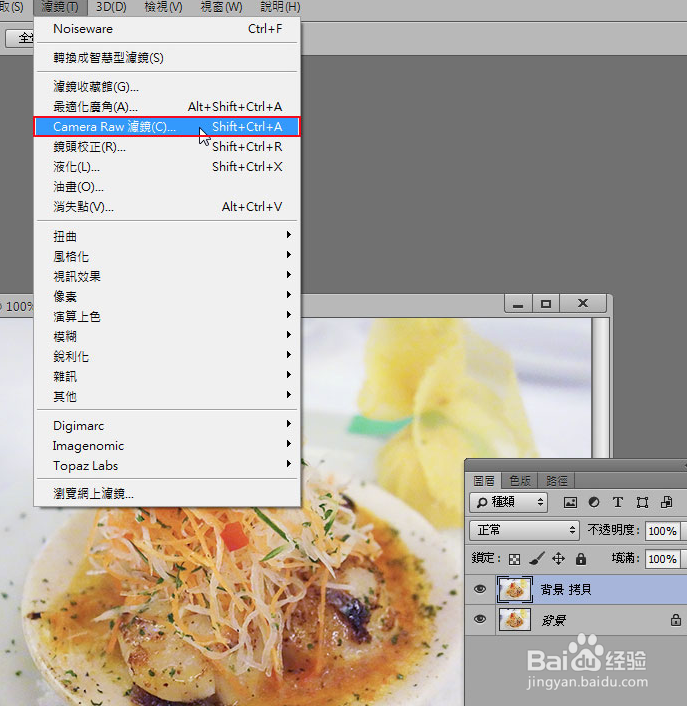
Task: Filter layers by type (T) icon
Action: click(x=618, y=502)
